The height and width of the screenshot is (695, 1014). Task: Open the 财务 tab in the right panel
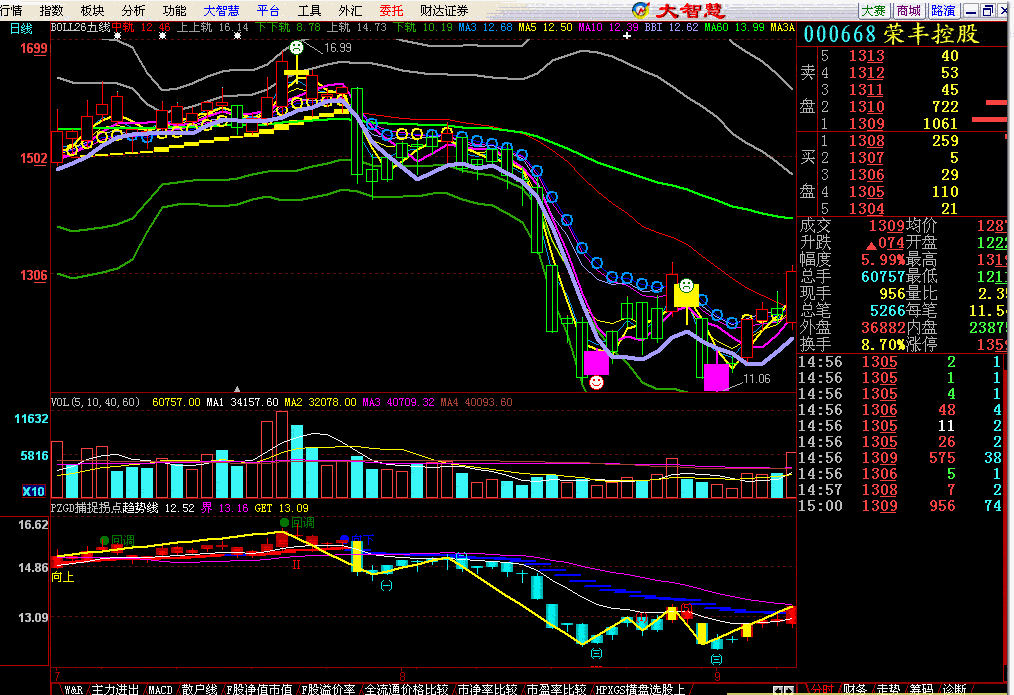pyautogui.click(x=855, y=689)
